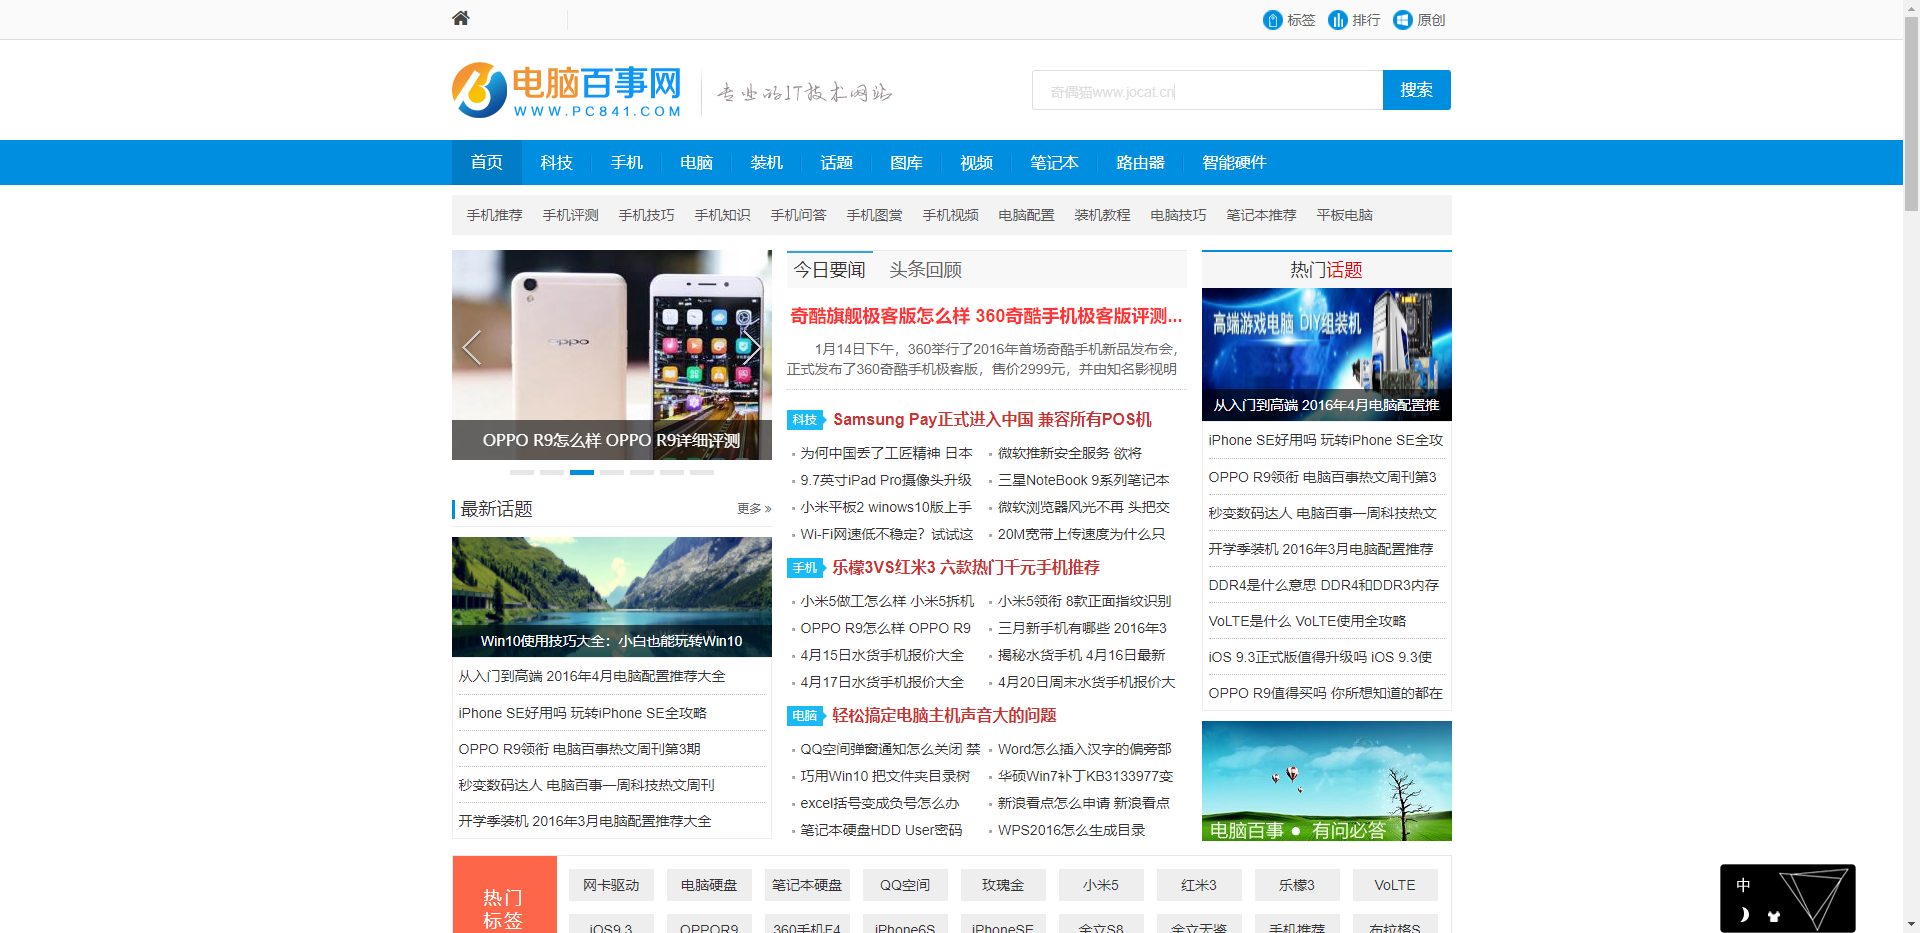
Task: Select the active third carousel indicator
Action: [x=582, y=472]
